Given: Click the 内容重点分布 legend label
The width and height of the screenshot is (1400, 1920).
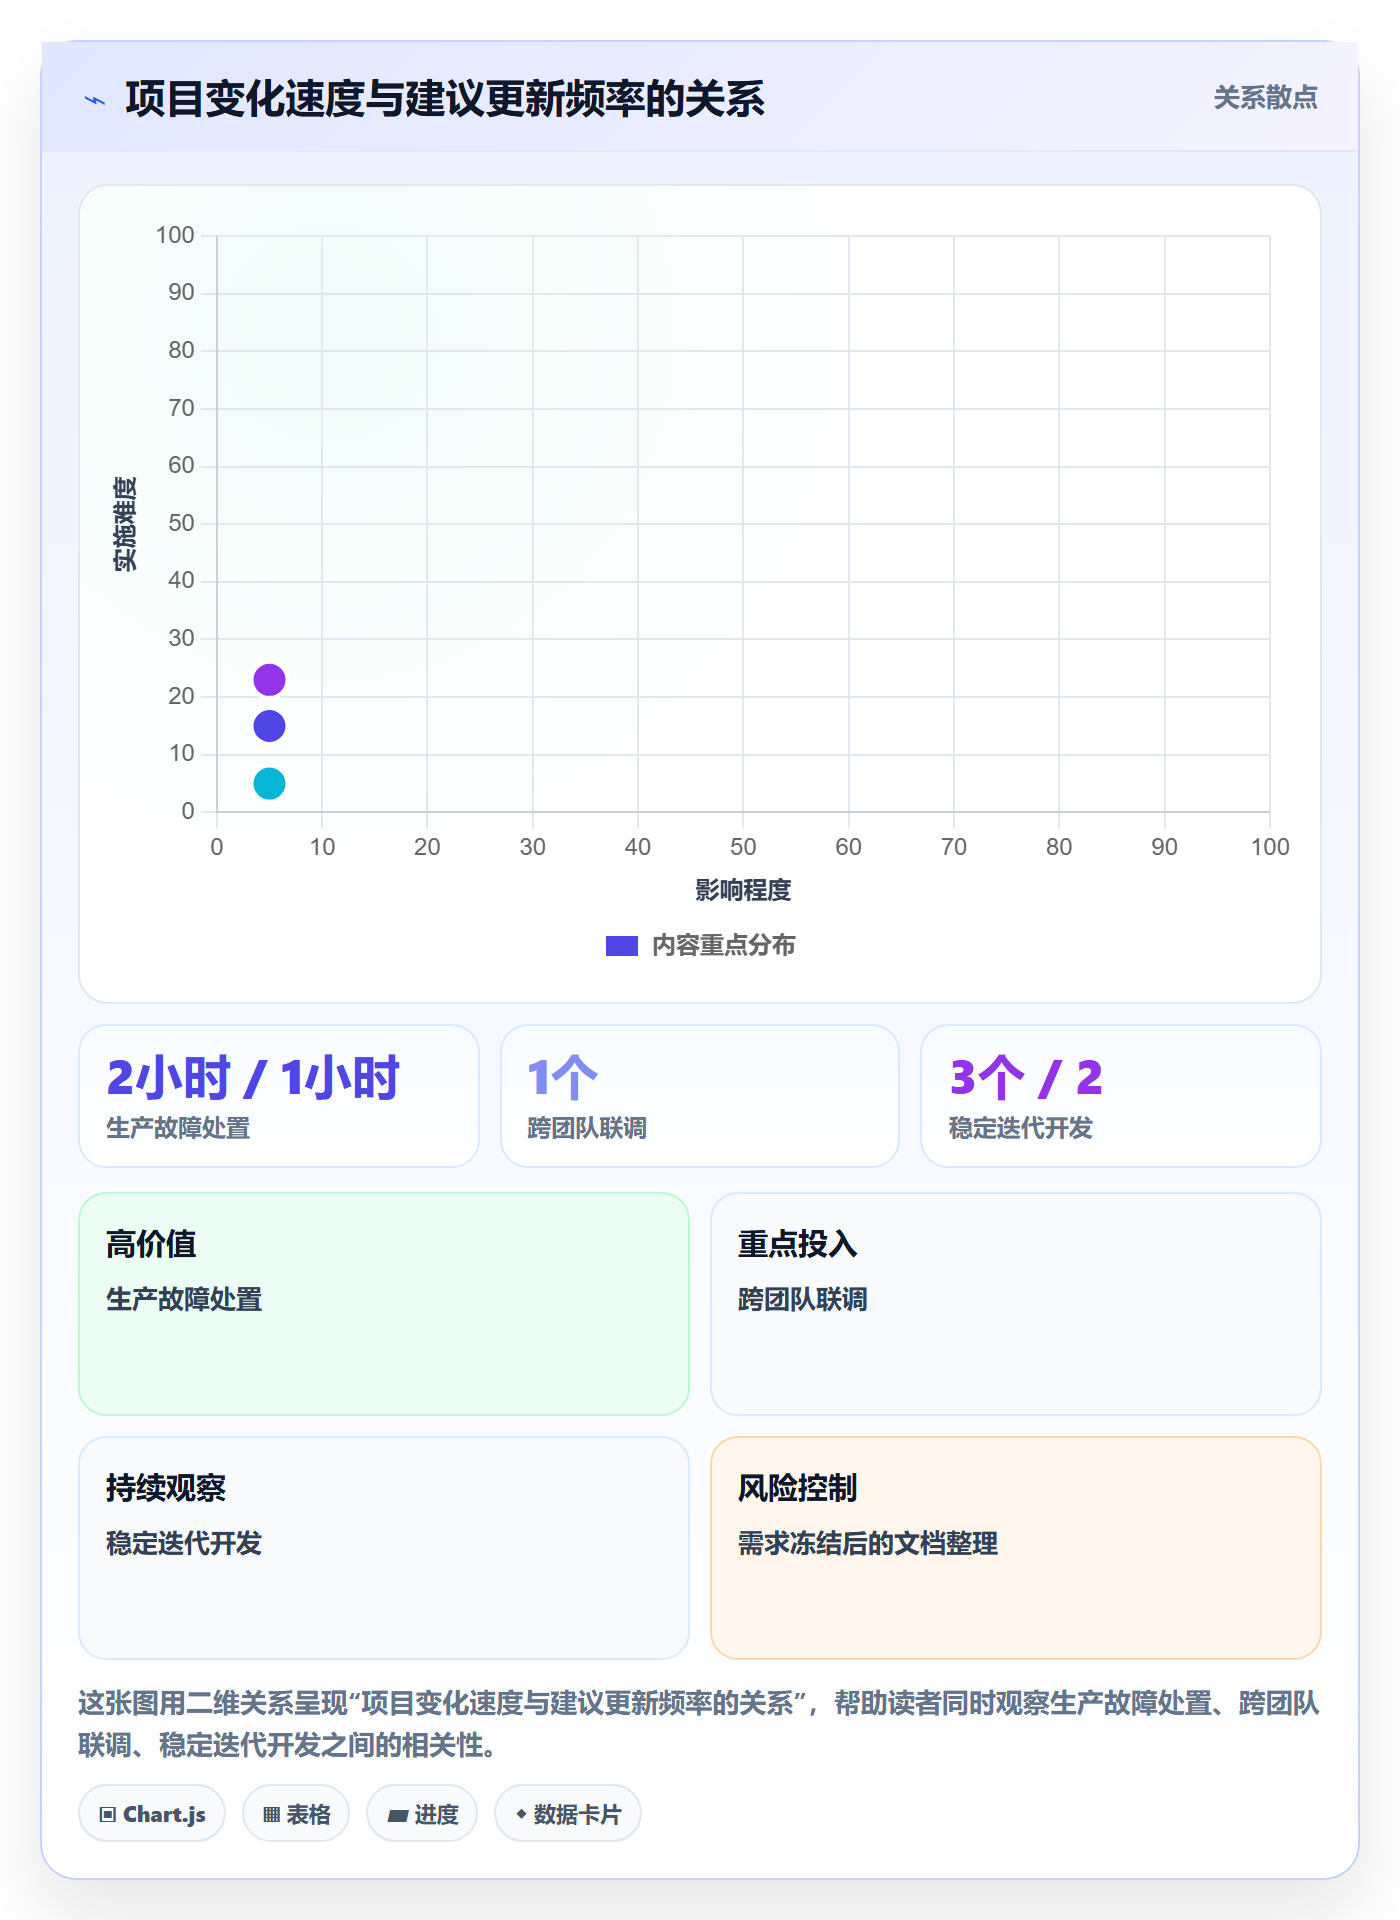Looking at the screenshot, I should point(723,946).
